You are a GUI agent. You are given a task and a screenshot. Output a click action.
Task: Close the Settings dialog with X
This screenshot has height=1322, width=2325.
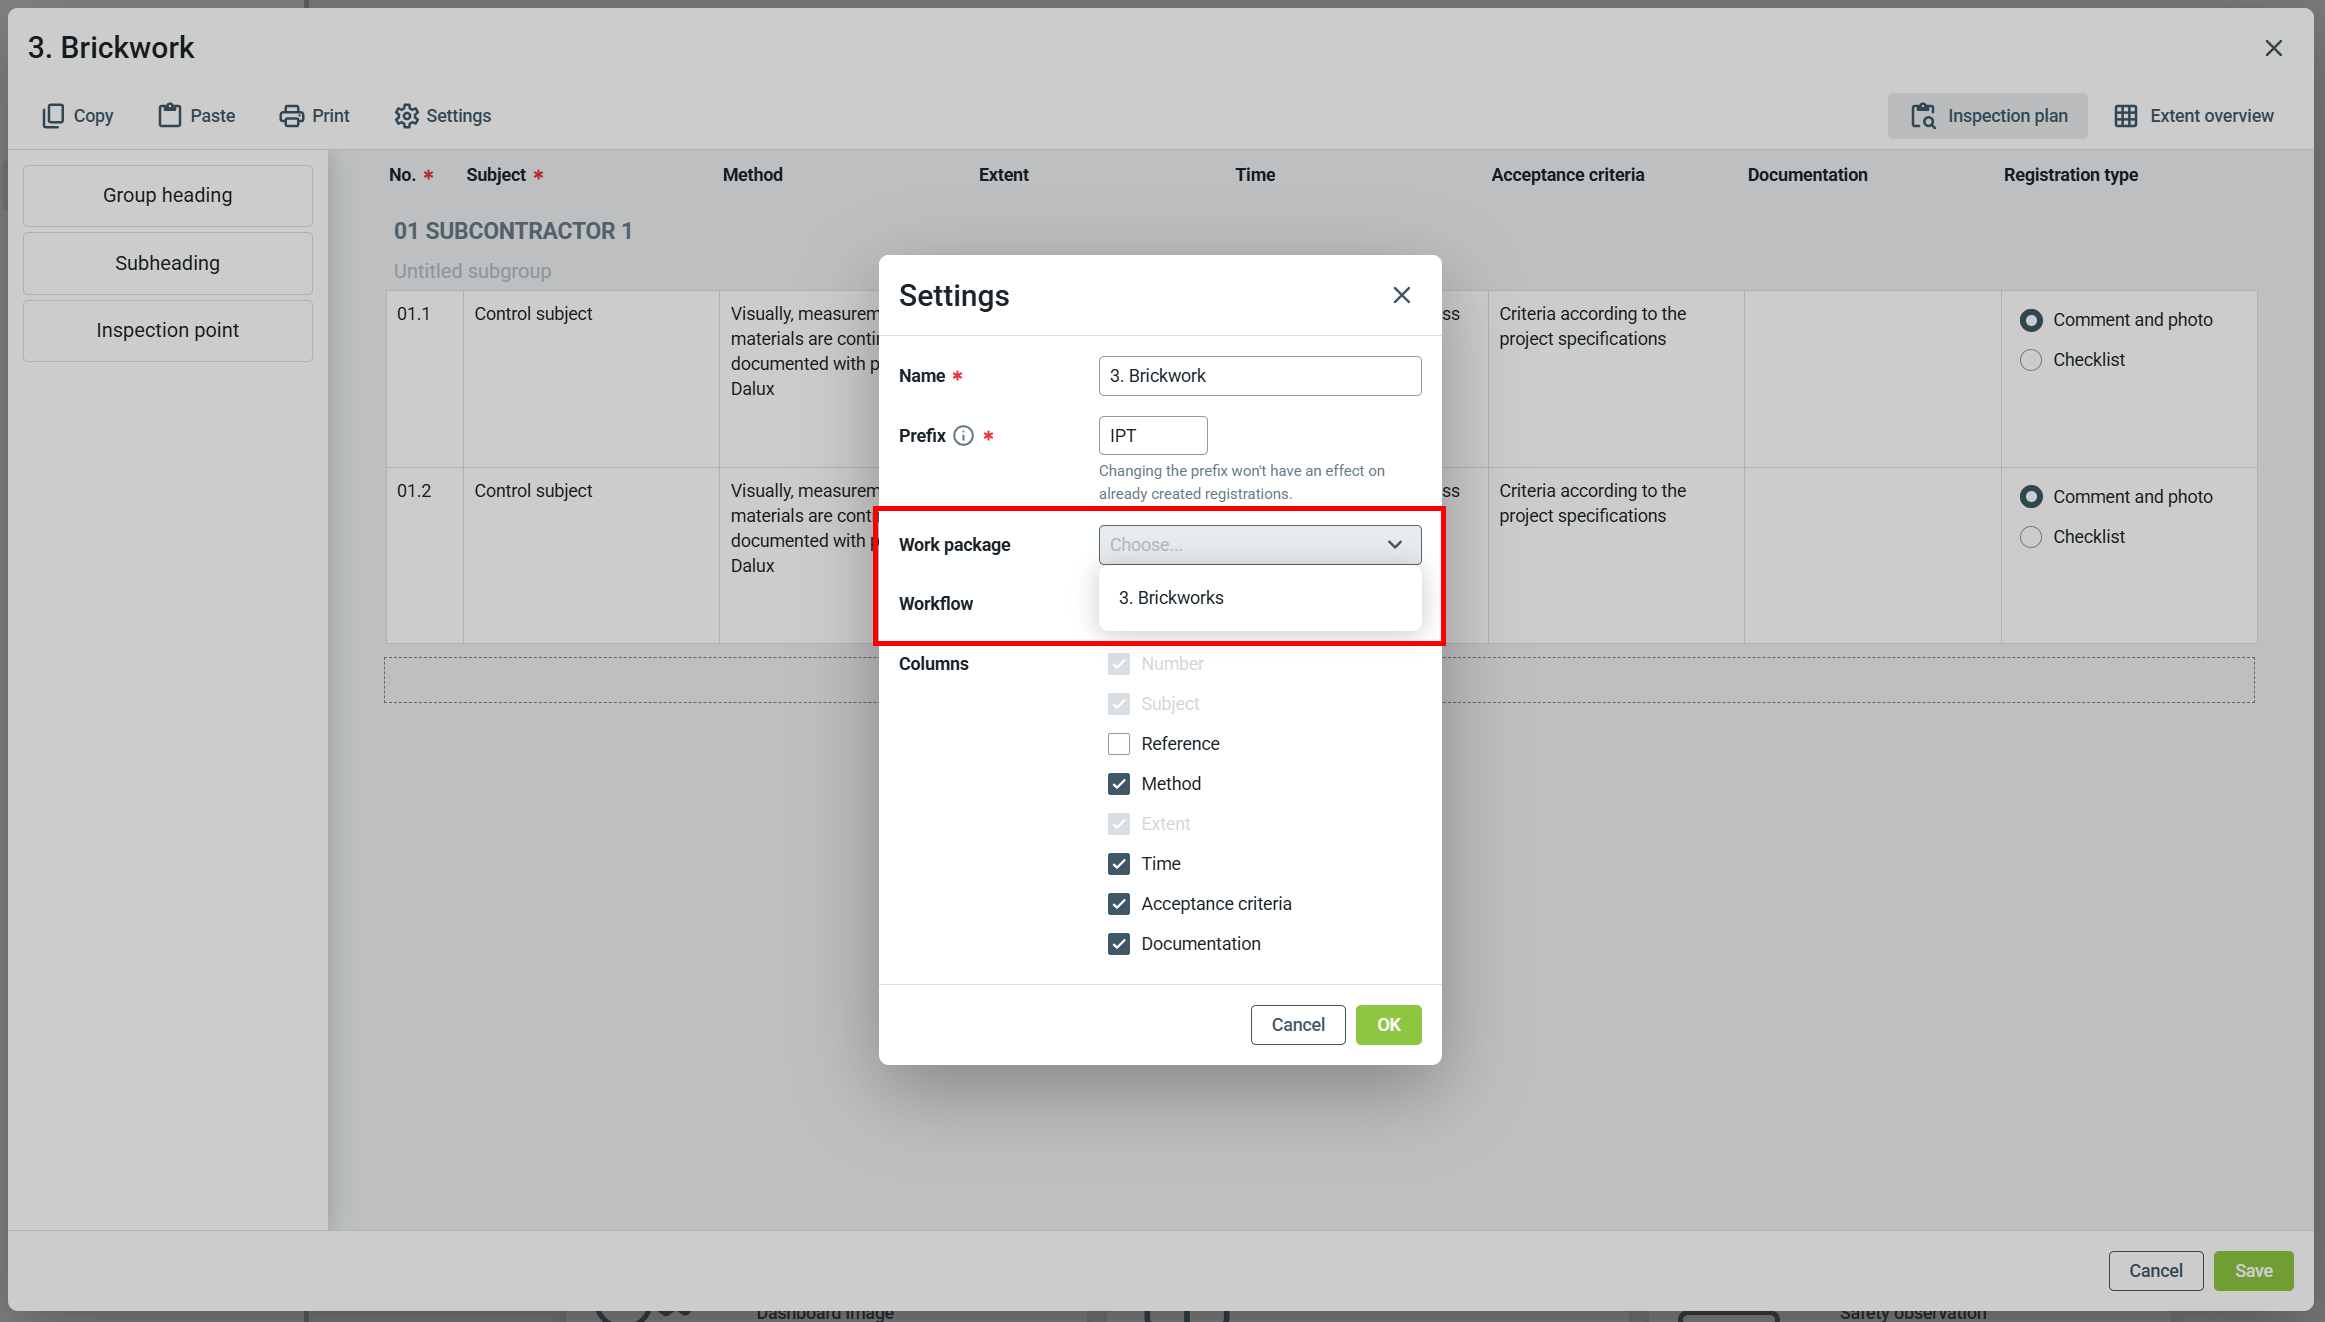pyautogui.click(x=1401, y=295)
